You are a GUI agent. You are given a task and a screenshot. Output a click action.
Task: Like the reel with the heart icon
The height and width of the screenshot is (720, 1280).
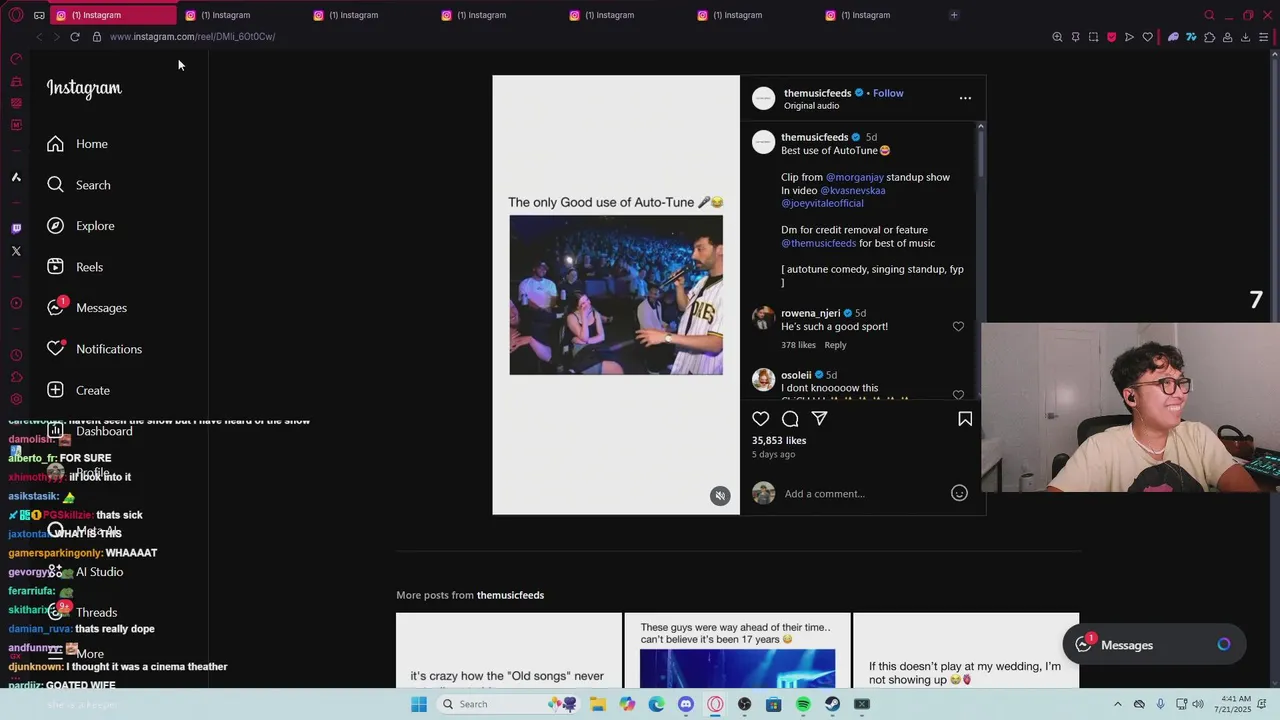pyautogui.click(x=761, y=419)
